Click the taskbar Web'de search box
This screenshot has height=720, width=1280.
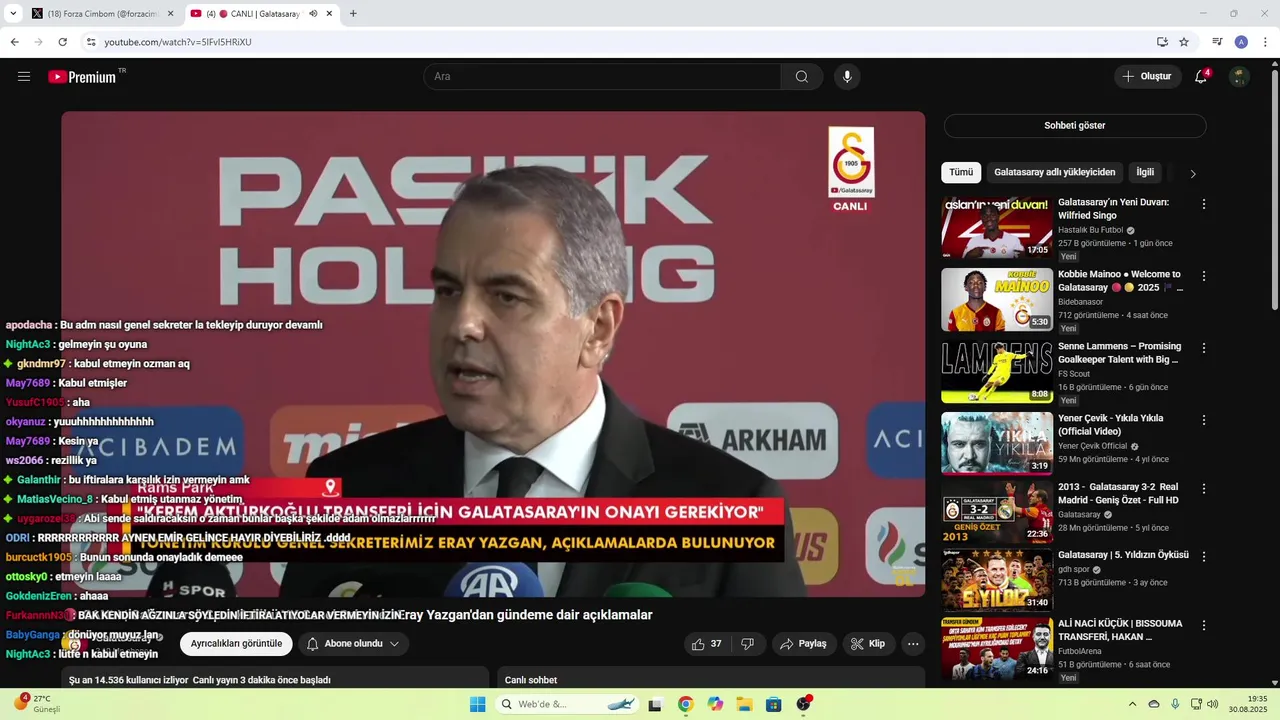click(x=567, y=704)
